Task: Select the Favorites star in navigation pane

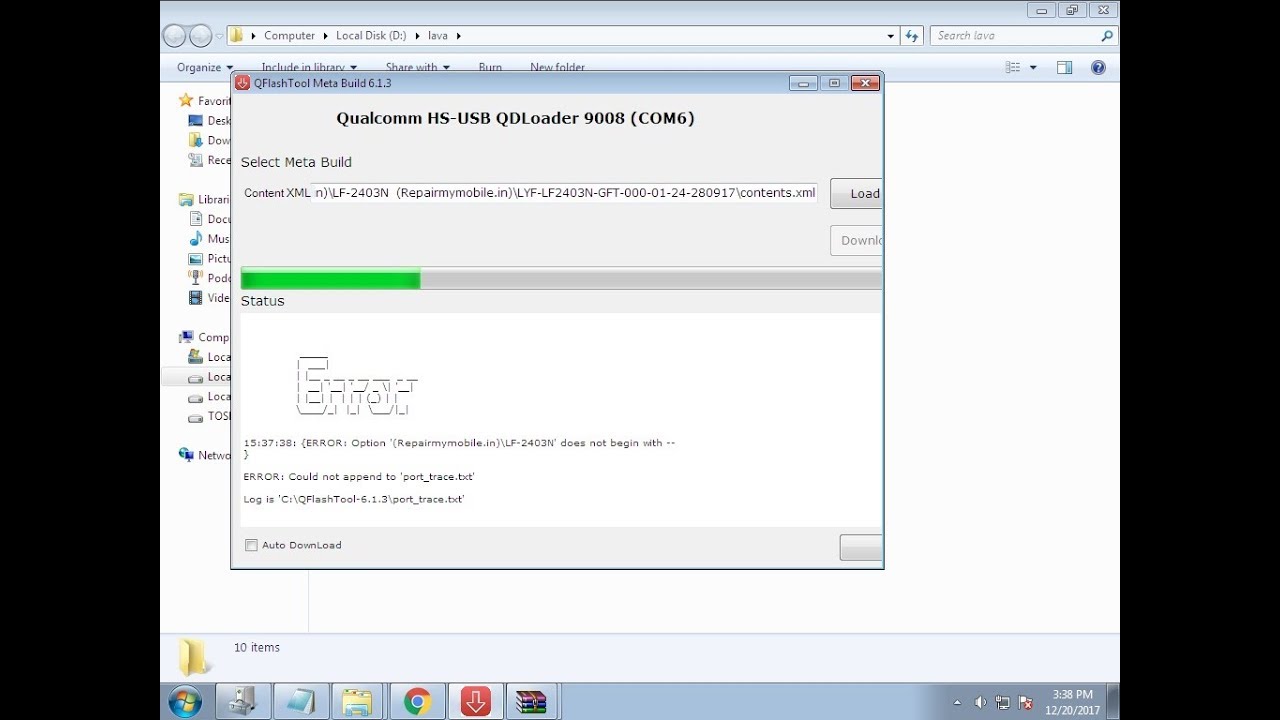Action: coord(185,100)
